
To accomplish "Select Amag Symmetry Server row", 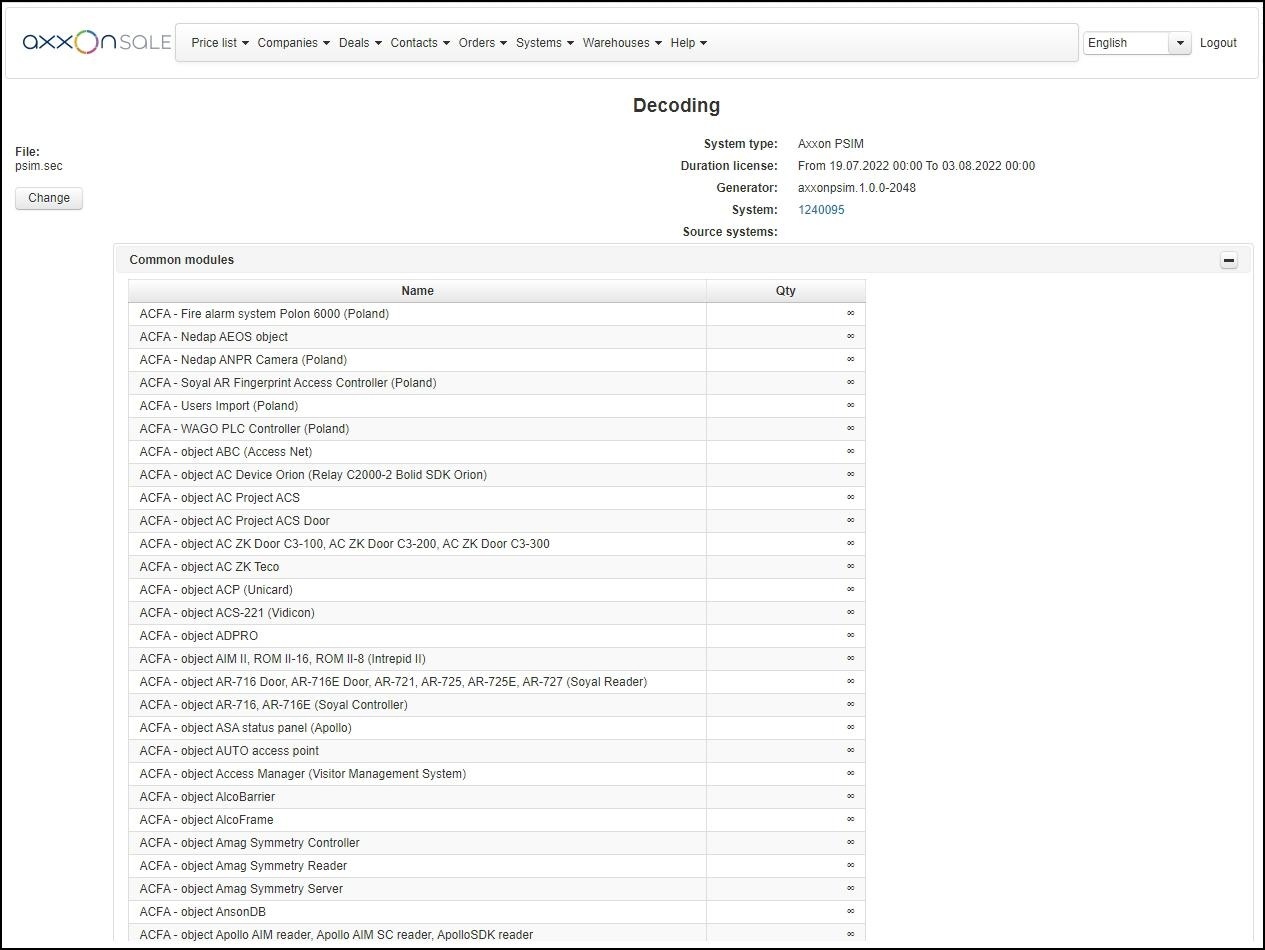I will [497, 889].
